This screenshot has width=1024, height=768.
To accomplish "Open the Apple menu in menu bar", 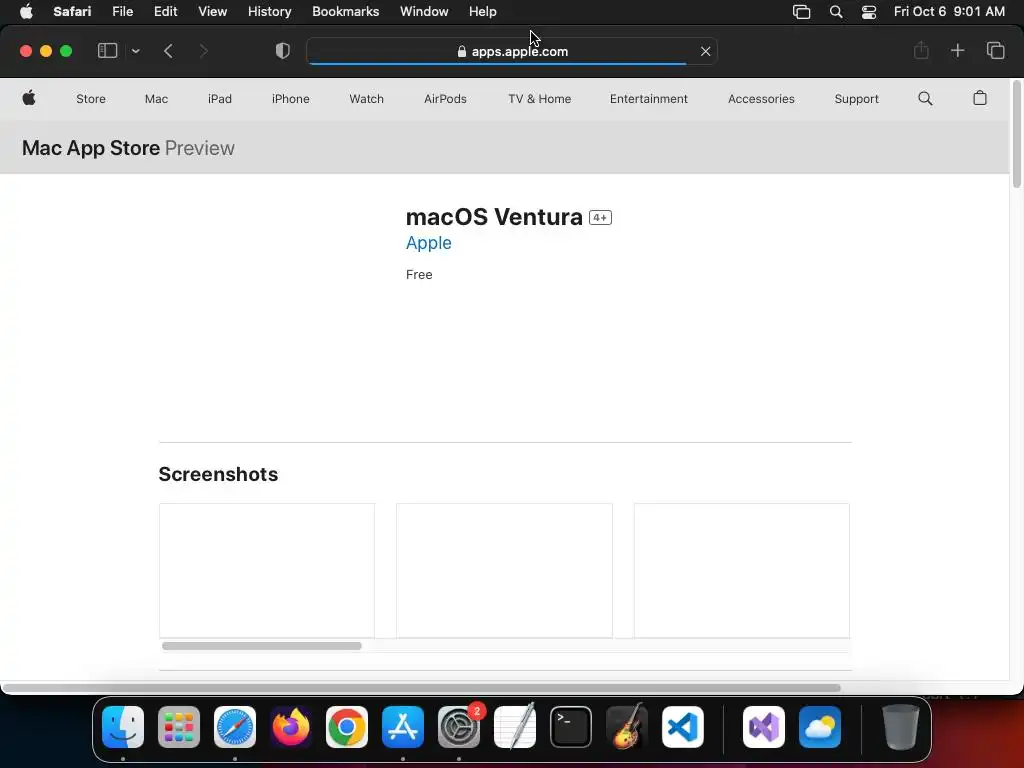I will (x=26, y=12).
